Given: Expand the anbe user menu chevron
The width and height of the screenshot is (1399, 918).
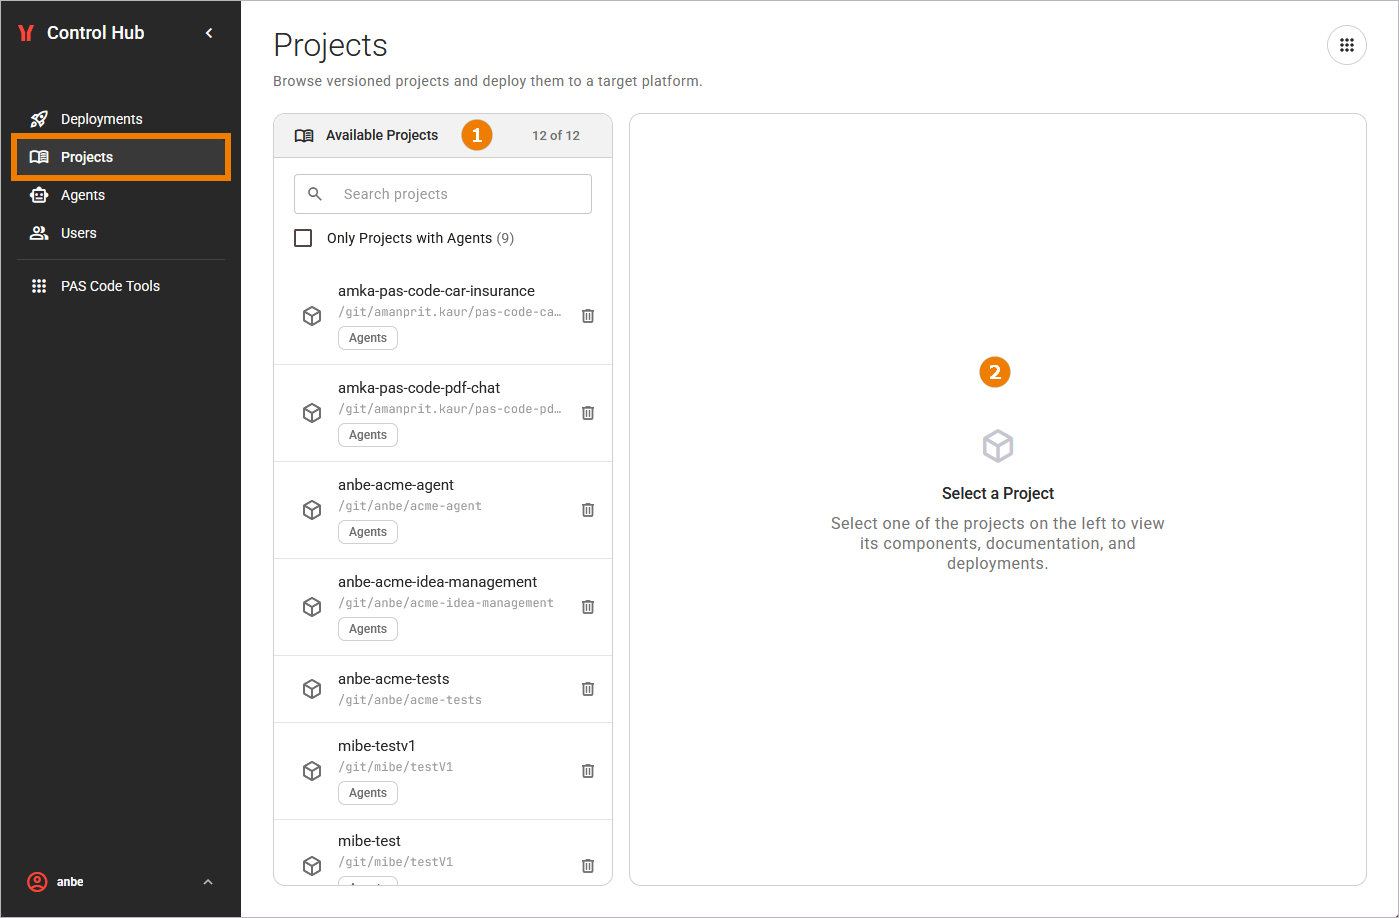Looking at the screenshot, I should point(208,882).
